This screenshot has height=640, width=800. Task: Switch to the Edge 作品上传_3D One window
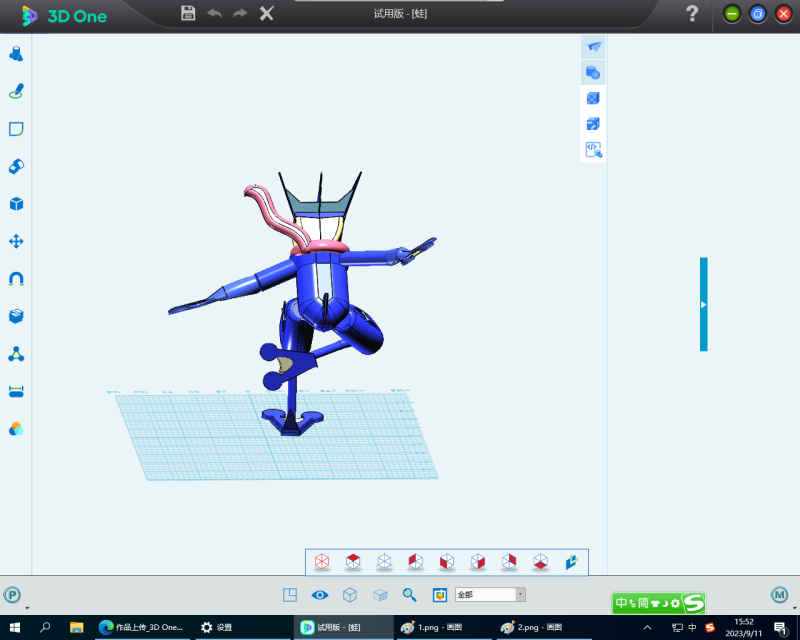[x=141, y=627]
